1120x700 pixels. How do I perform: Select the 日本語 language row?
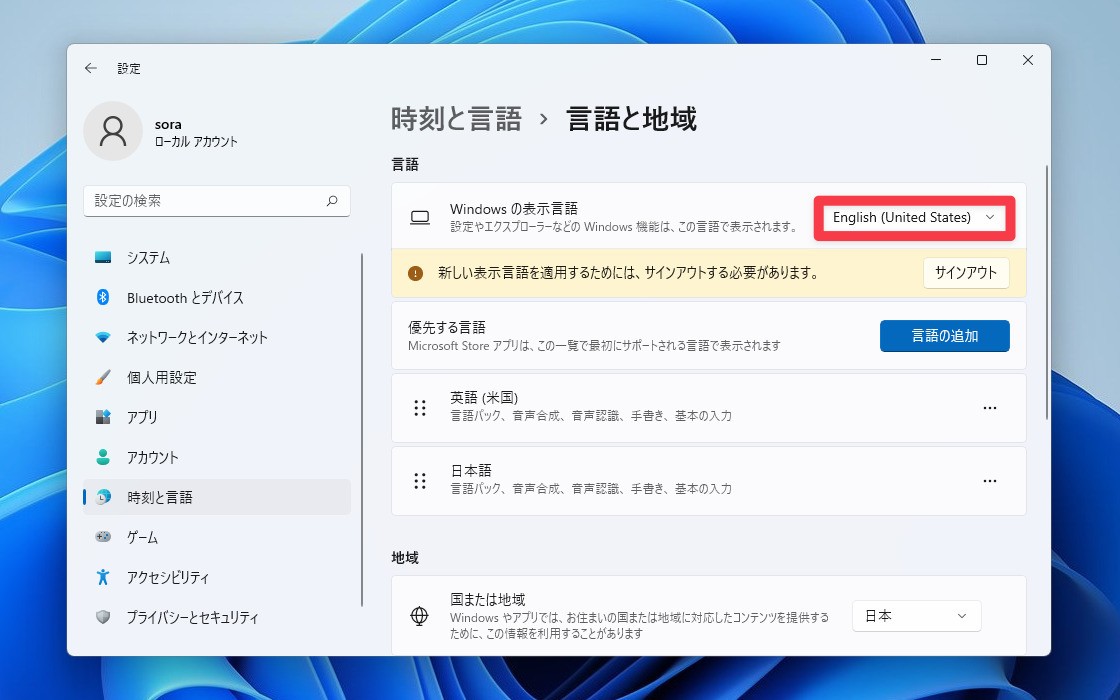(x=709, y=481)
